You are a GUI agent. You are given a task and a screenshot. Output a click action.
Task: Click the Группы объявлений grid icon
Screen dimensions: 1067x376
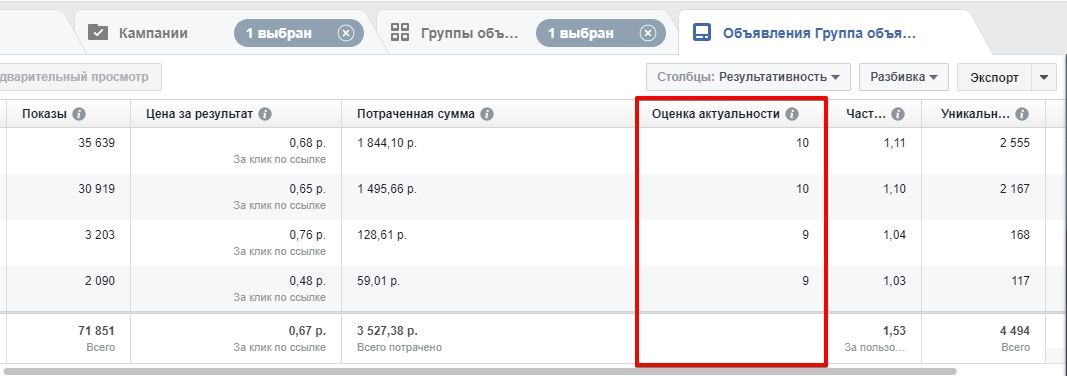pyautogui.click(x=400, y=33)
